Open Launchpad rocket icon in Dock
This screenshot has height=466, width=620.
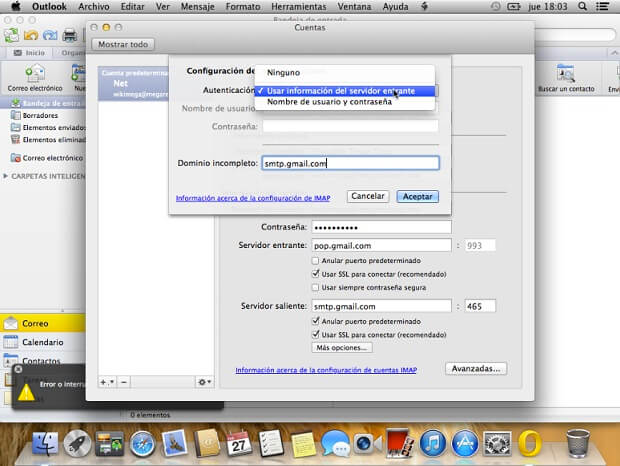pyautogui.click(x=77, y=443)
